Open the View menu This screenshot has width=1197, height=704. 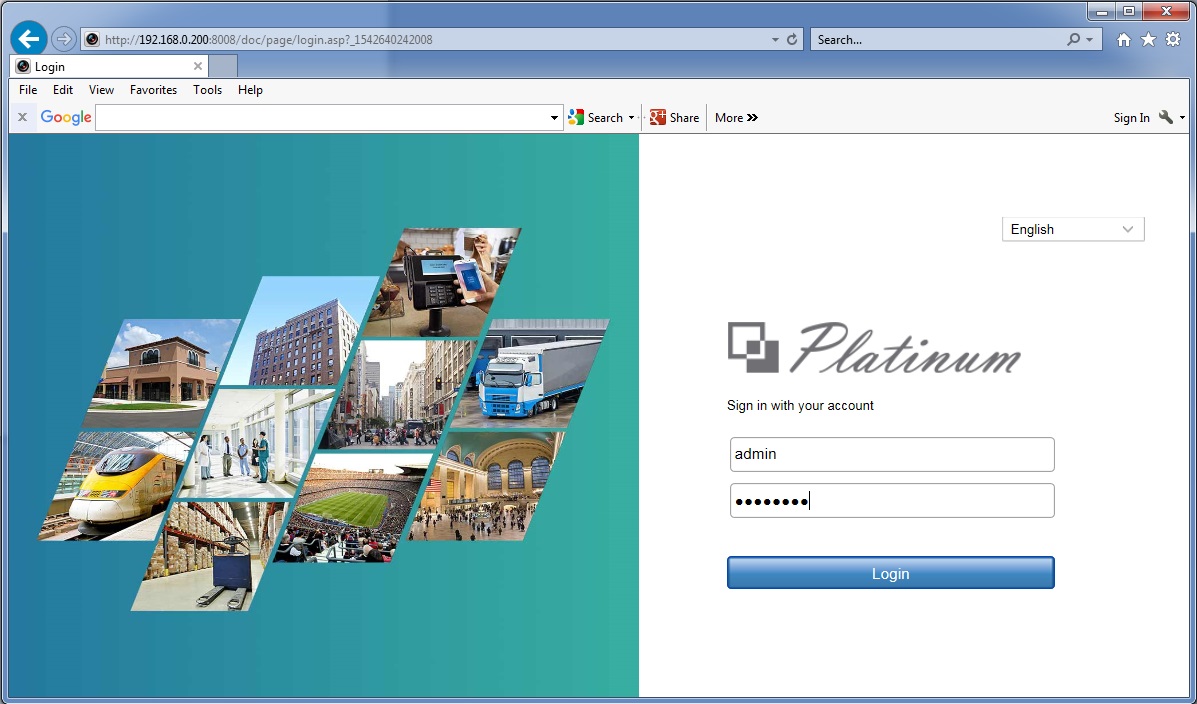(102, 90)
